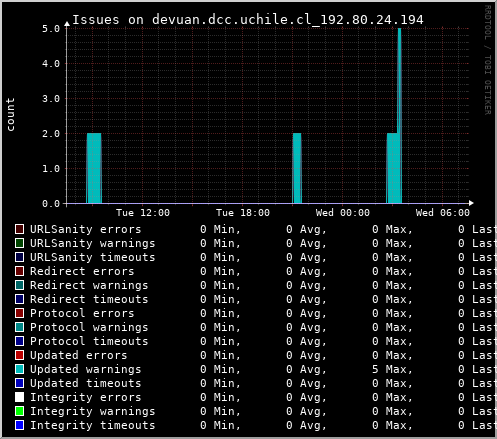
Task: Click the Integrity errors white swatch
Action: (19, 397)
